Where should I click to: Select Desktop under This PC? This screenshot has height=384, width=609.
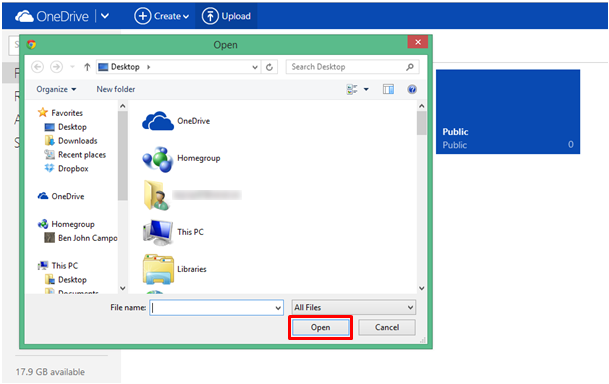[x=66, y=280]
